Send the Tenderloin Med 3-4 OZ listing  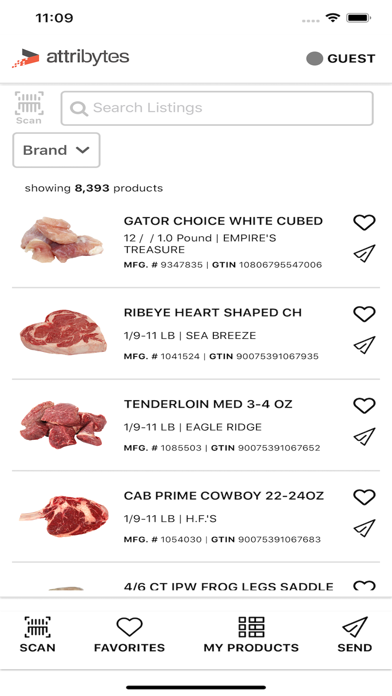click(x=364, y=436)
